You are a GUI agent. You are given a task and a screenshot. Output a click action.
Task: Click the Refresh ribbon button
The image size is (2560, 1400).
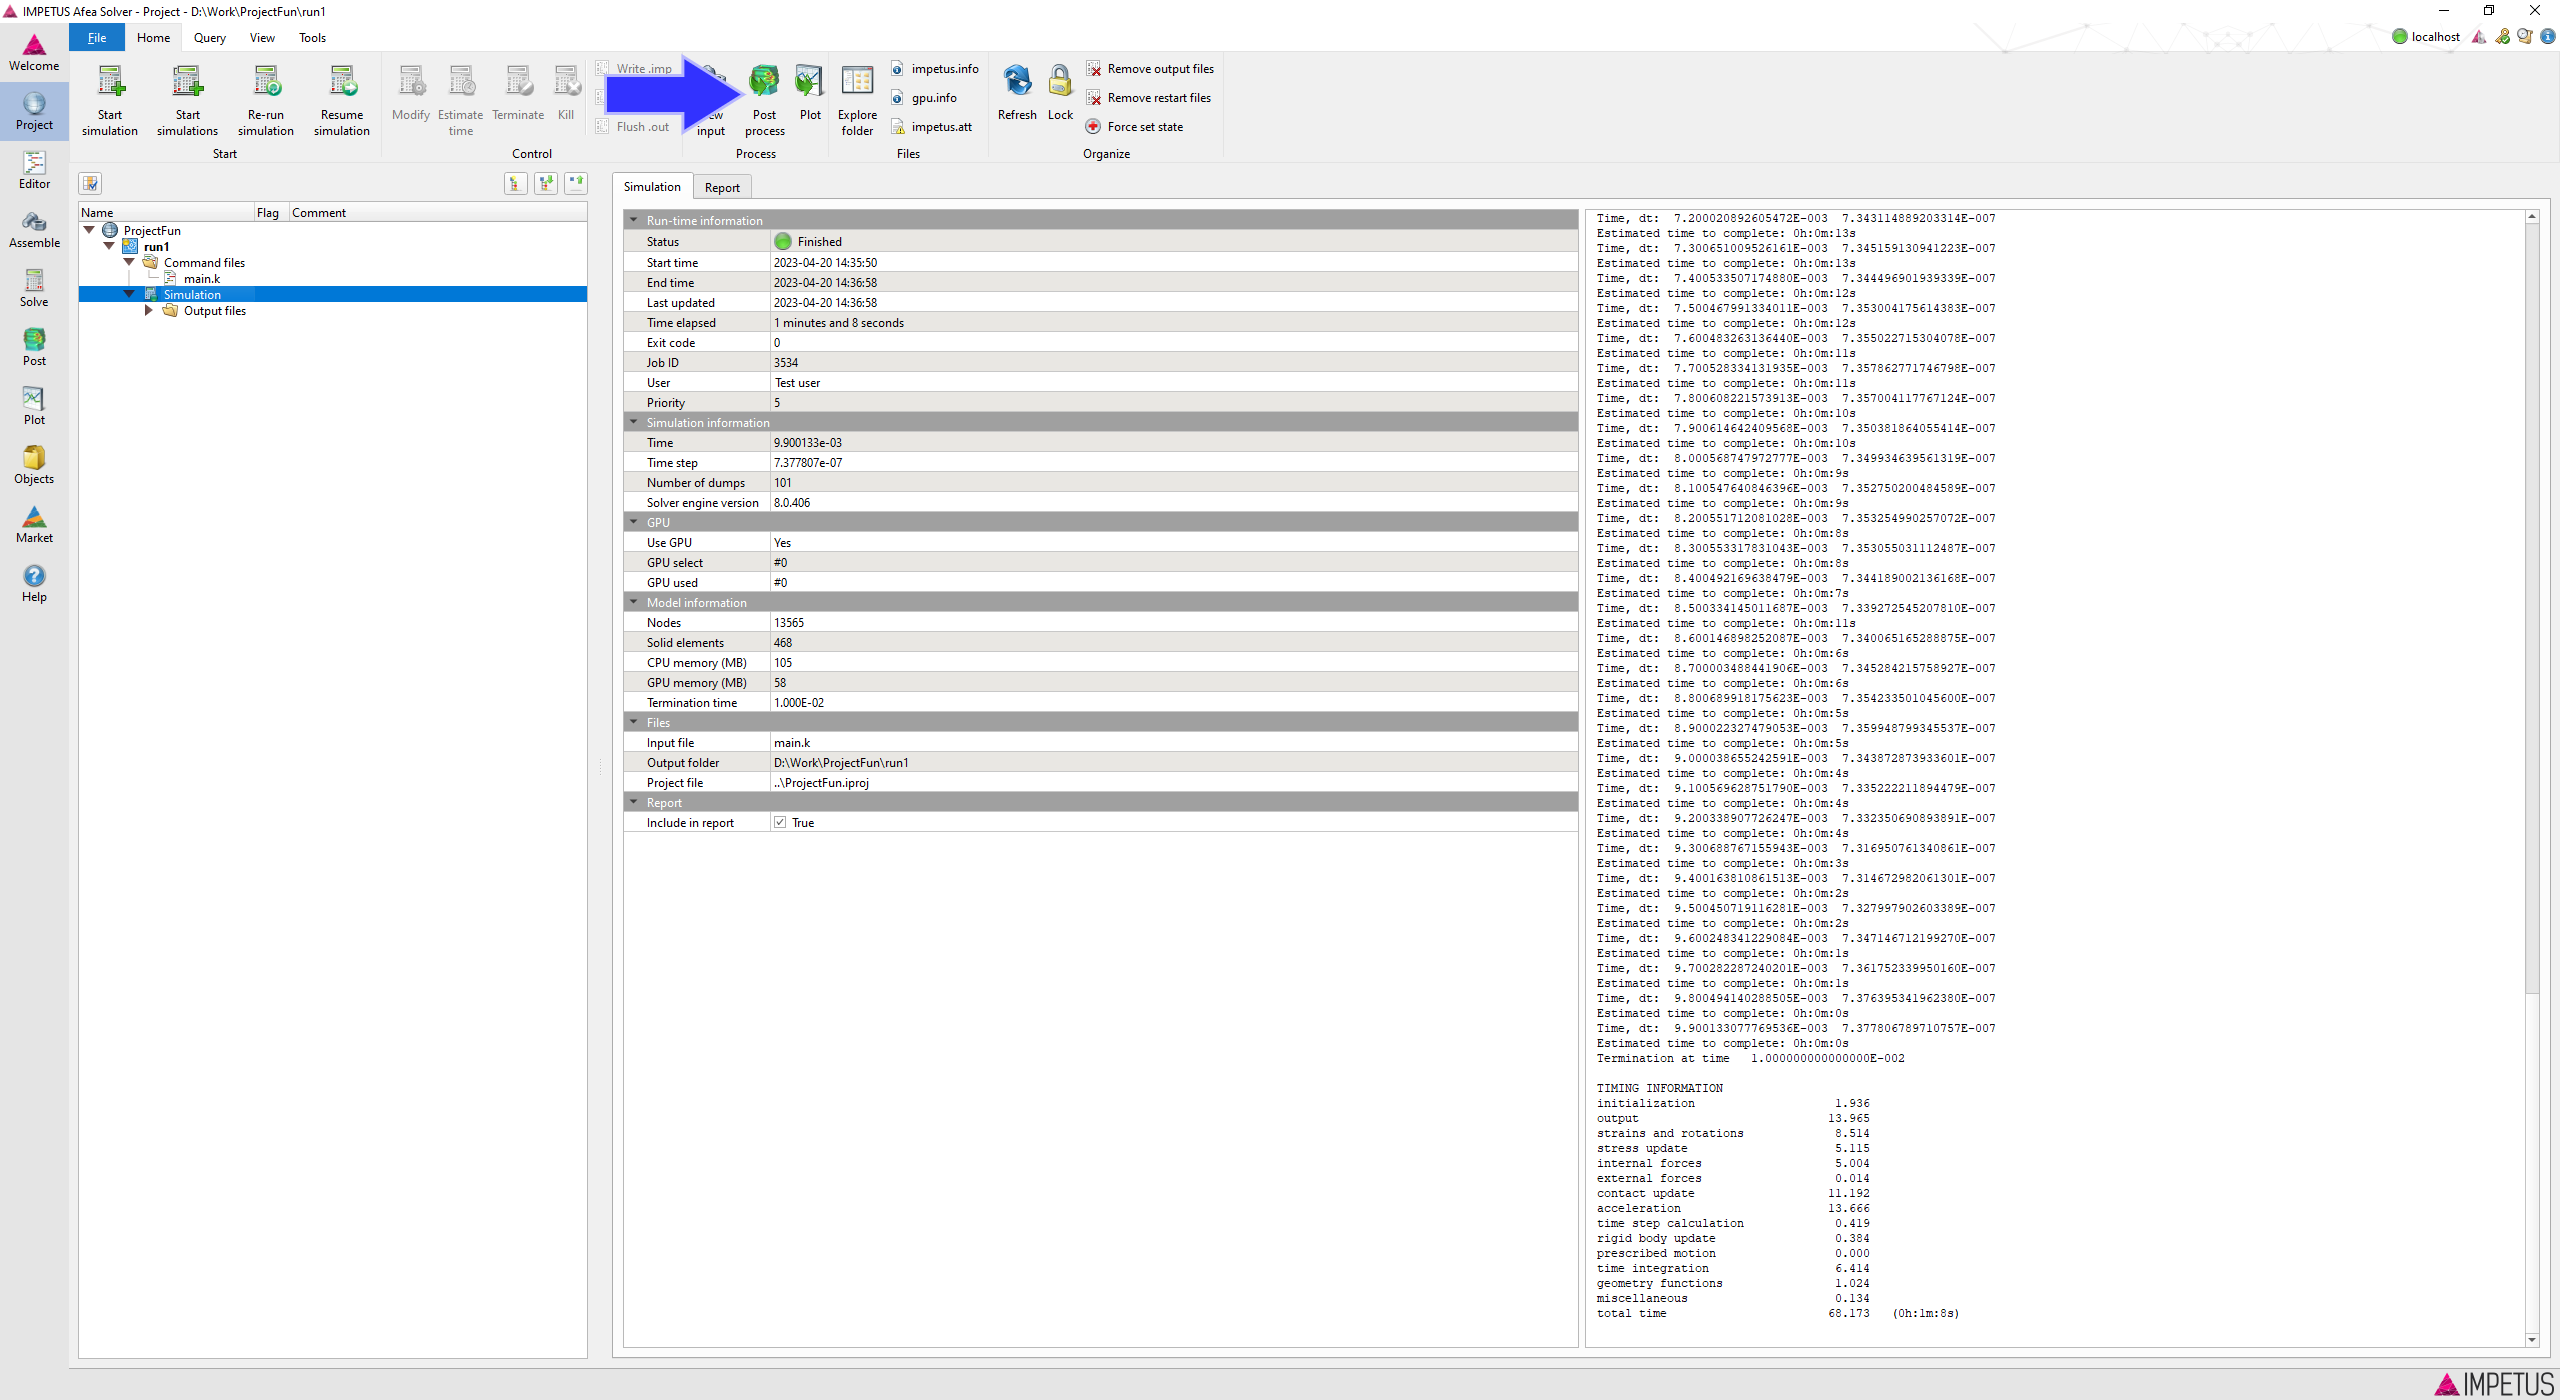point(1017,93)
